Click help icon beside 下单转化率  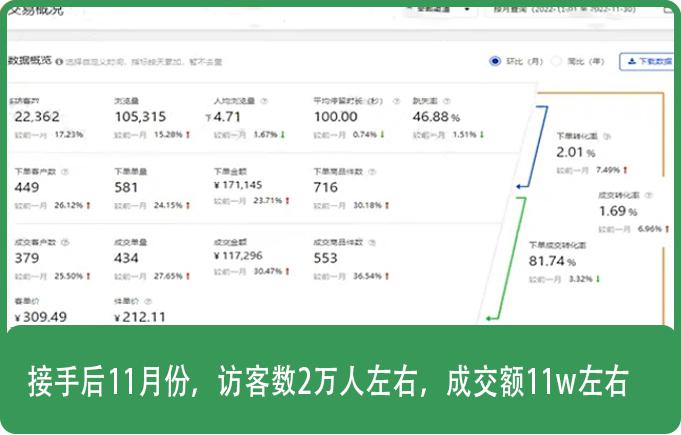[605, 135]
